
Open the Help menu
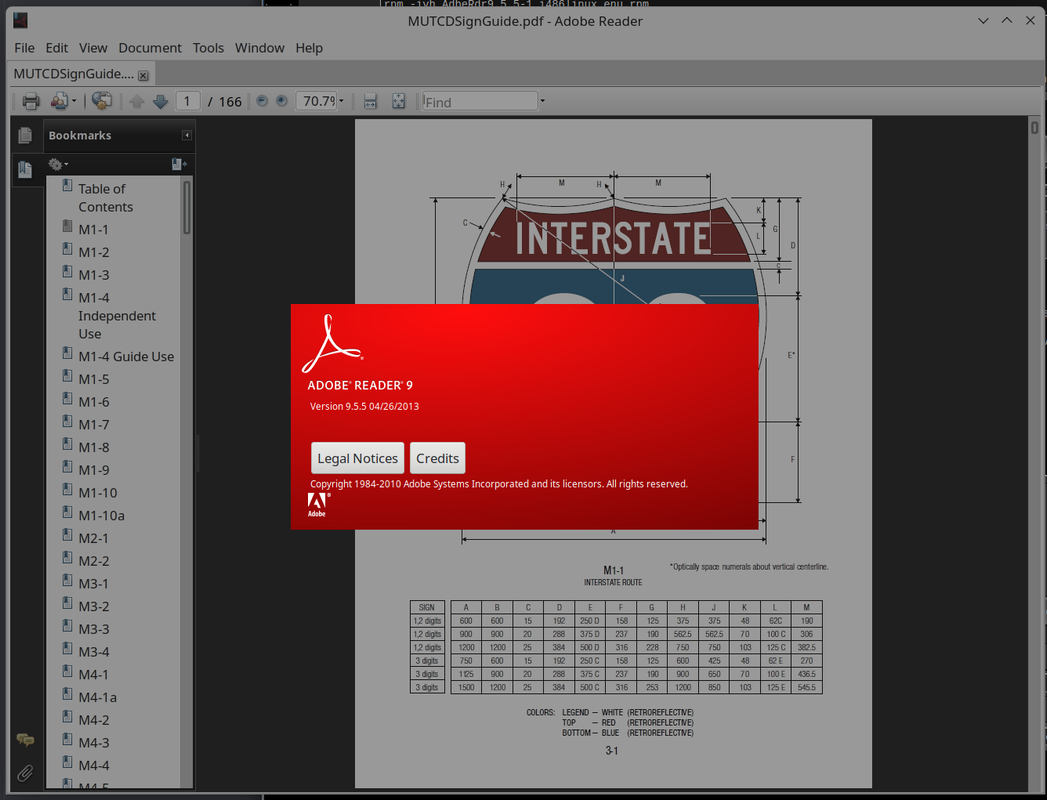(309, 48)
